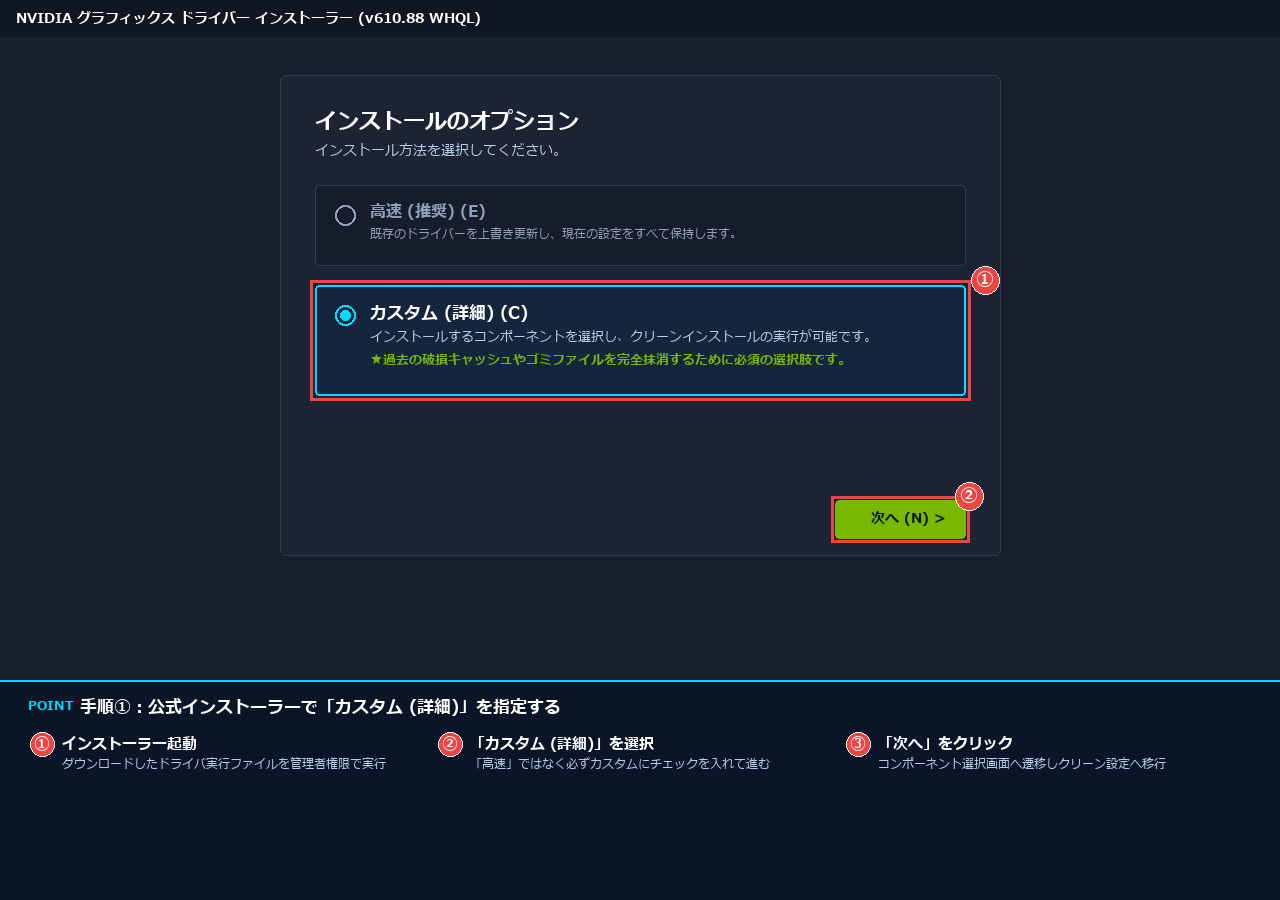This screenshot has height=900, width=1280.
Task: Click description インストールするコンポーネントを選択し
Action: tap(621, 337)
